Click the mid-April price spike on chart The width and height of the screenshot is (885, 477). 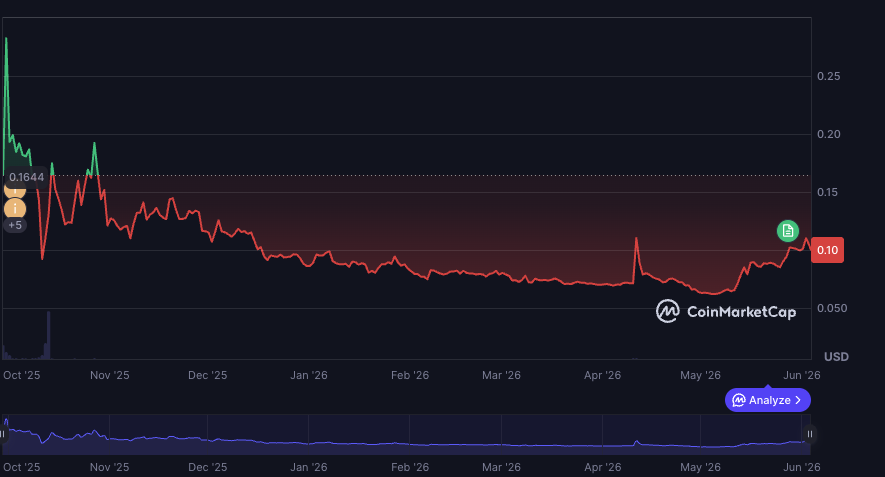point(636,239)
